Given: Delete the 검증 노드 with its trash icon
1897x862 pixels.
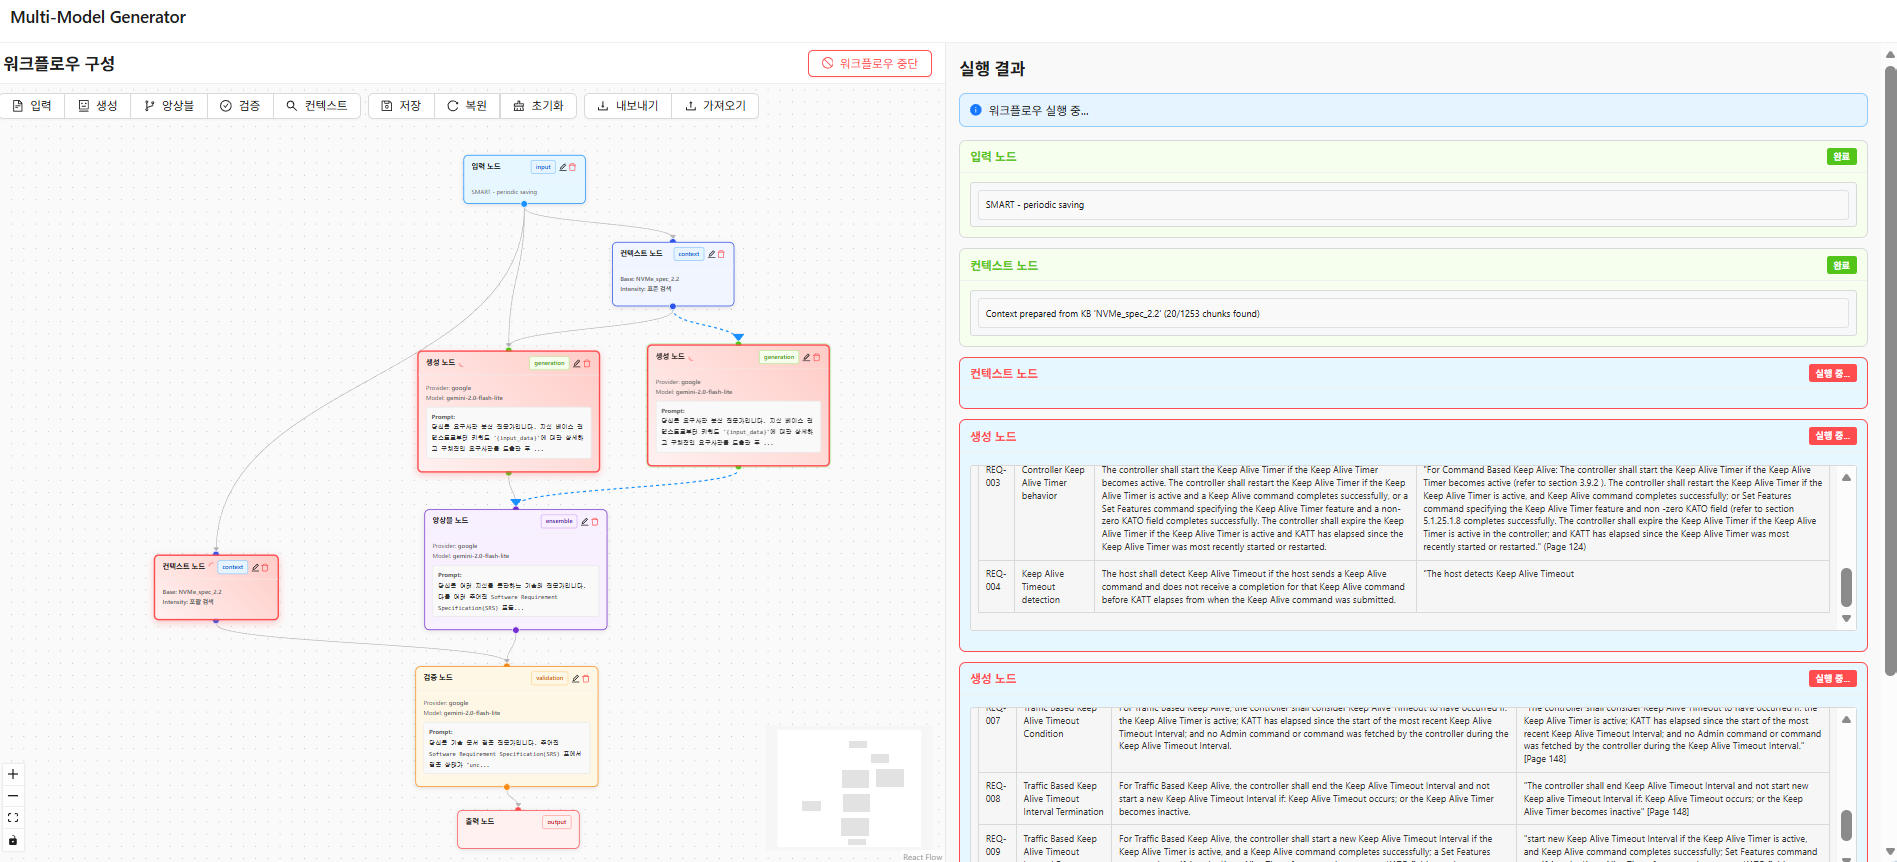Looking at the screenshot, I should coord(586,678).
